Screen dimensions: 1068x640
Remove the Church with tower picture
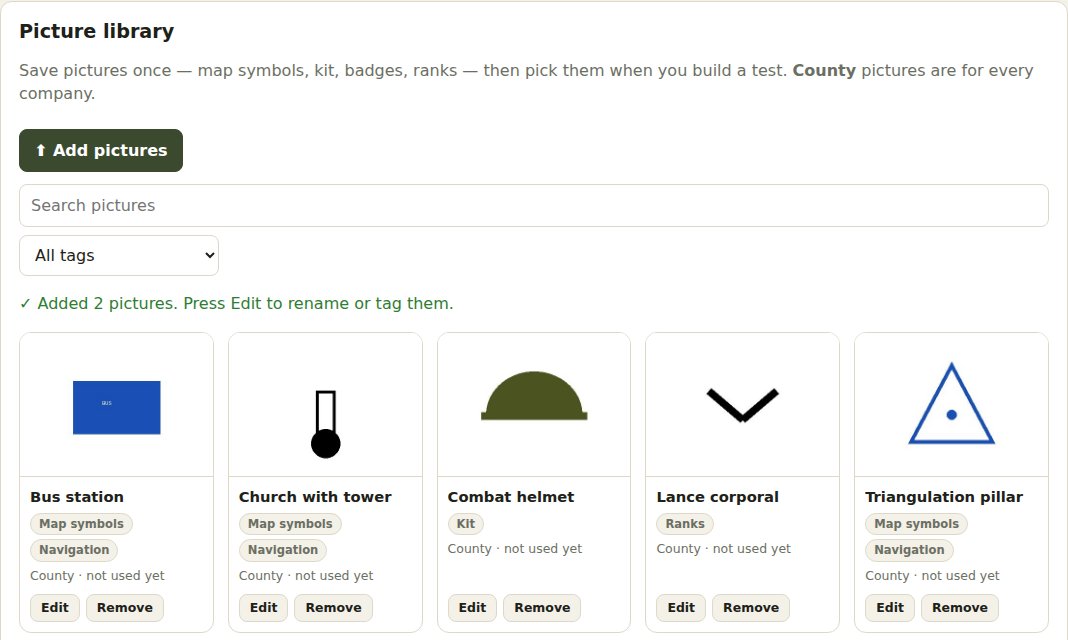point(333,607)
